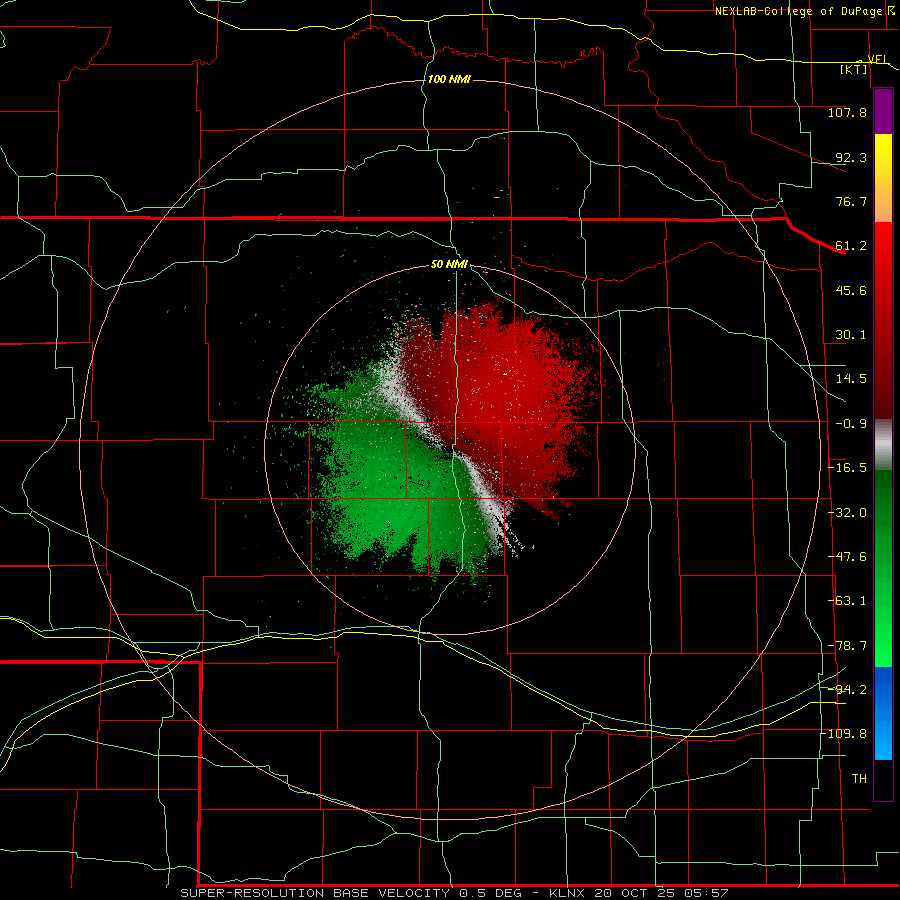Click the -63.1 legend value
The image size is (900, 900).
(847, 601)
